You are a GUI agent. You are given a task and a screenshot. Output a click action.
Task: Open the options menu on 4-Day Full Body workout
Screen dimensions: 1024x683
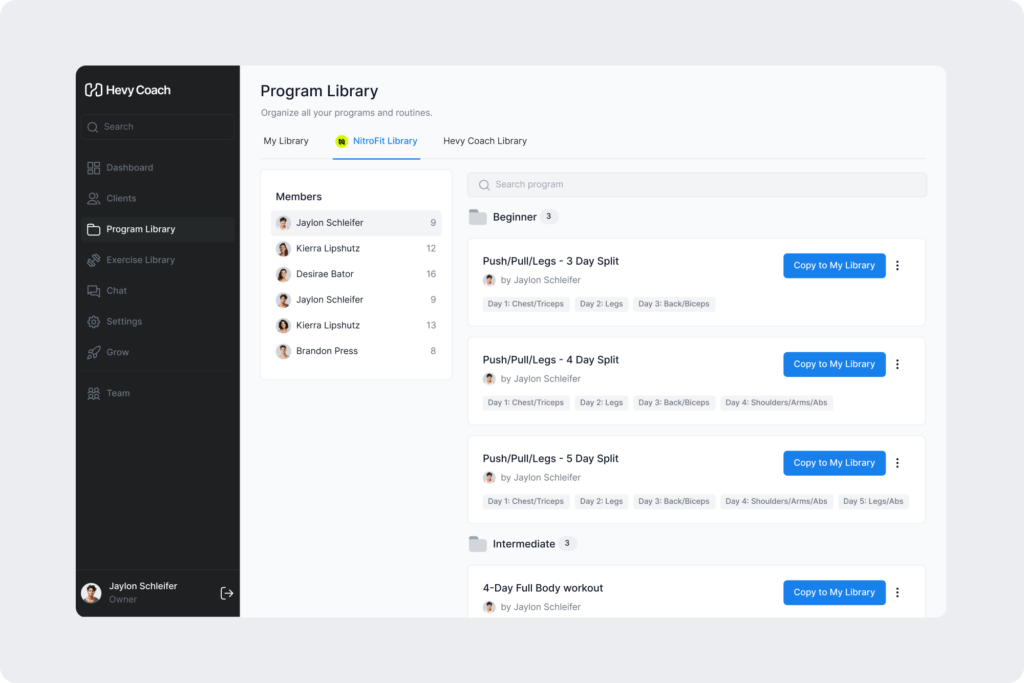click(x=897, y=592)
